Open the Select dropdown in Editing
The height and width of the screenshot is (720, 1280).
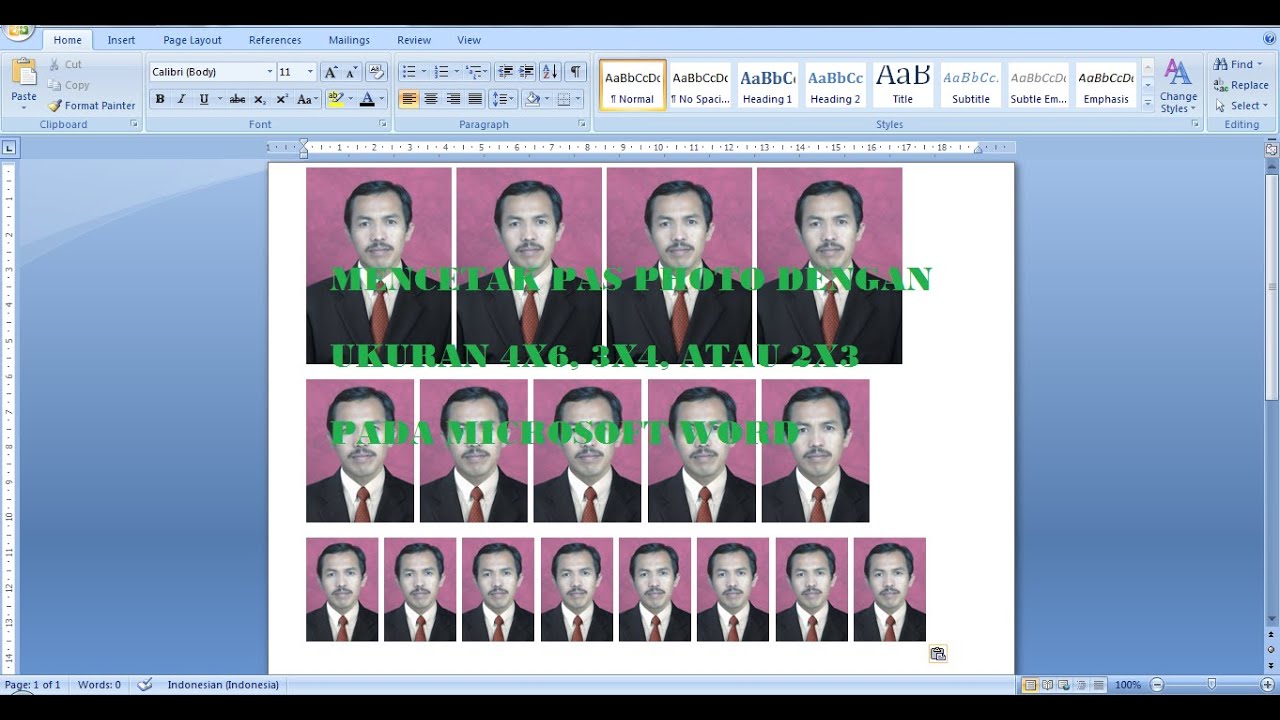pos(1241,106)
